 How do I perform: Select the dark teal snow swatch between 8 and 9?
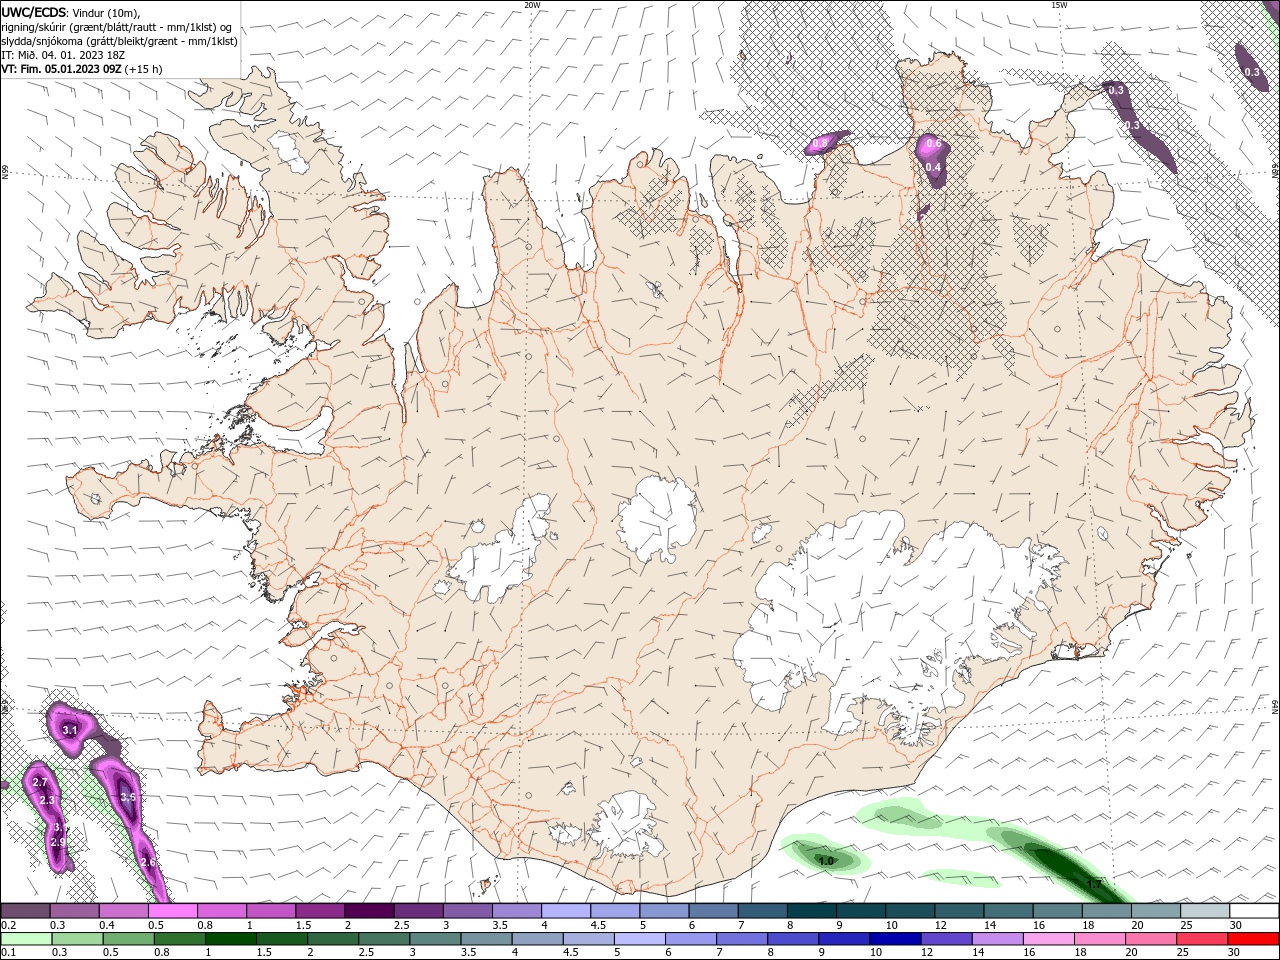pos(812,911)
